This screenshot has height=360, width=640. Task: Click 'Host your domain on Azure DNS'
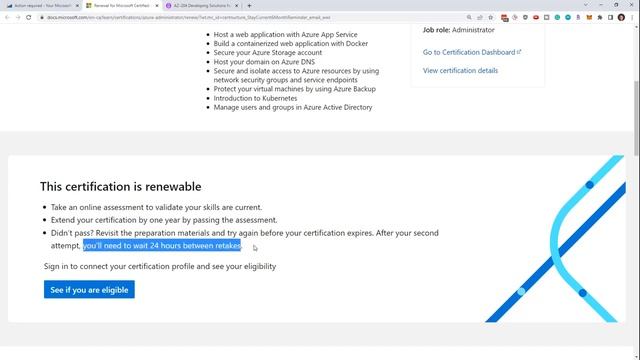(264, 62)
